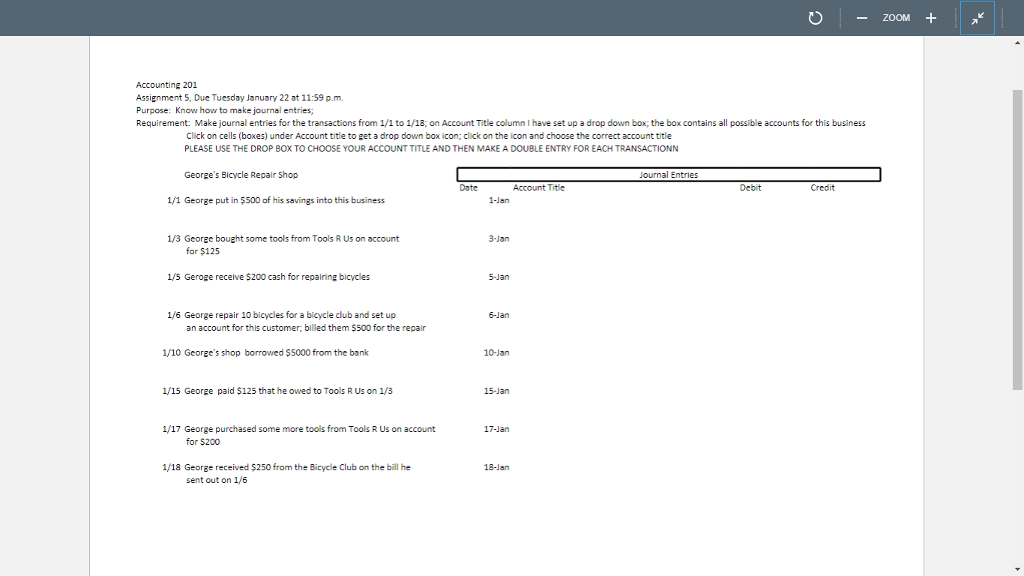Click "George's Bicycle Repair Shop" heading

click(241, 175)
